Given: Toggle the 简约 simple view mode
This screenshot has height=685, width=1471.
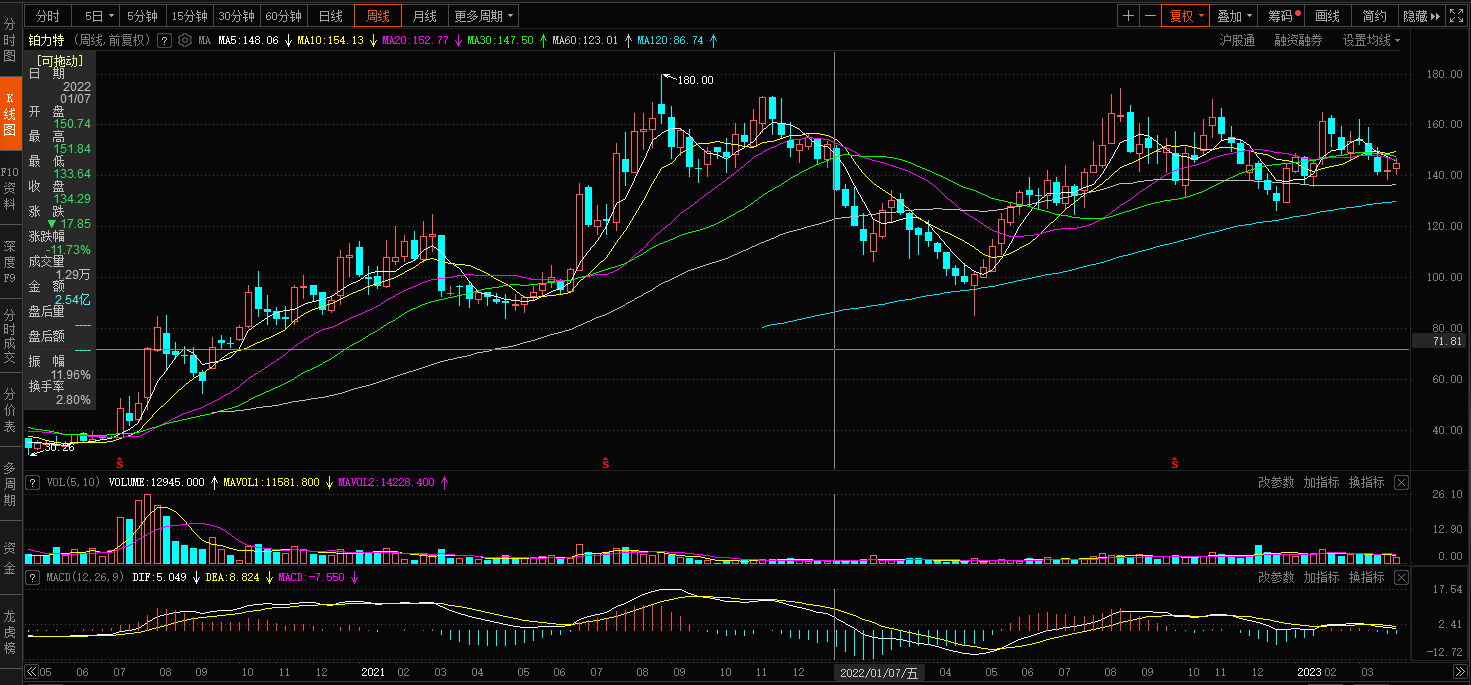Looking at the screenshot, I should click(1375, 16).
